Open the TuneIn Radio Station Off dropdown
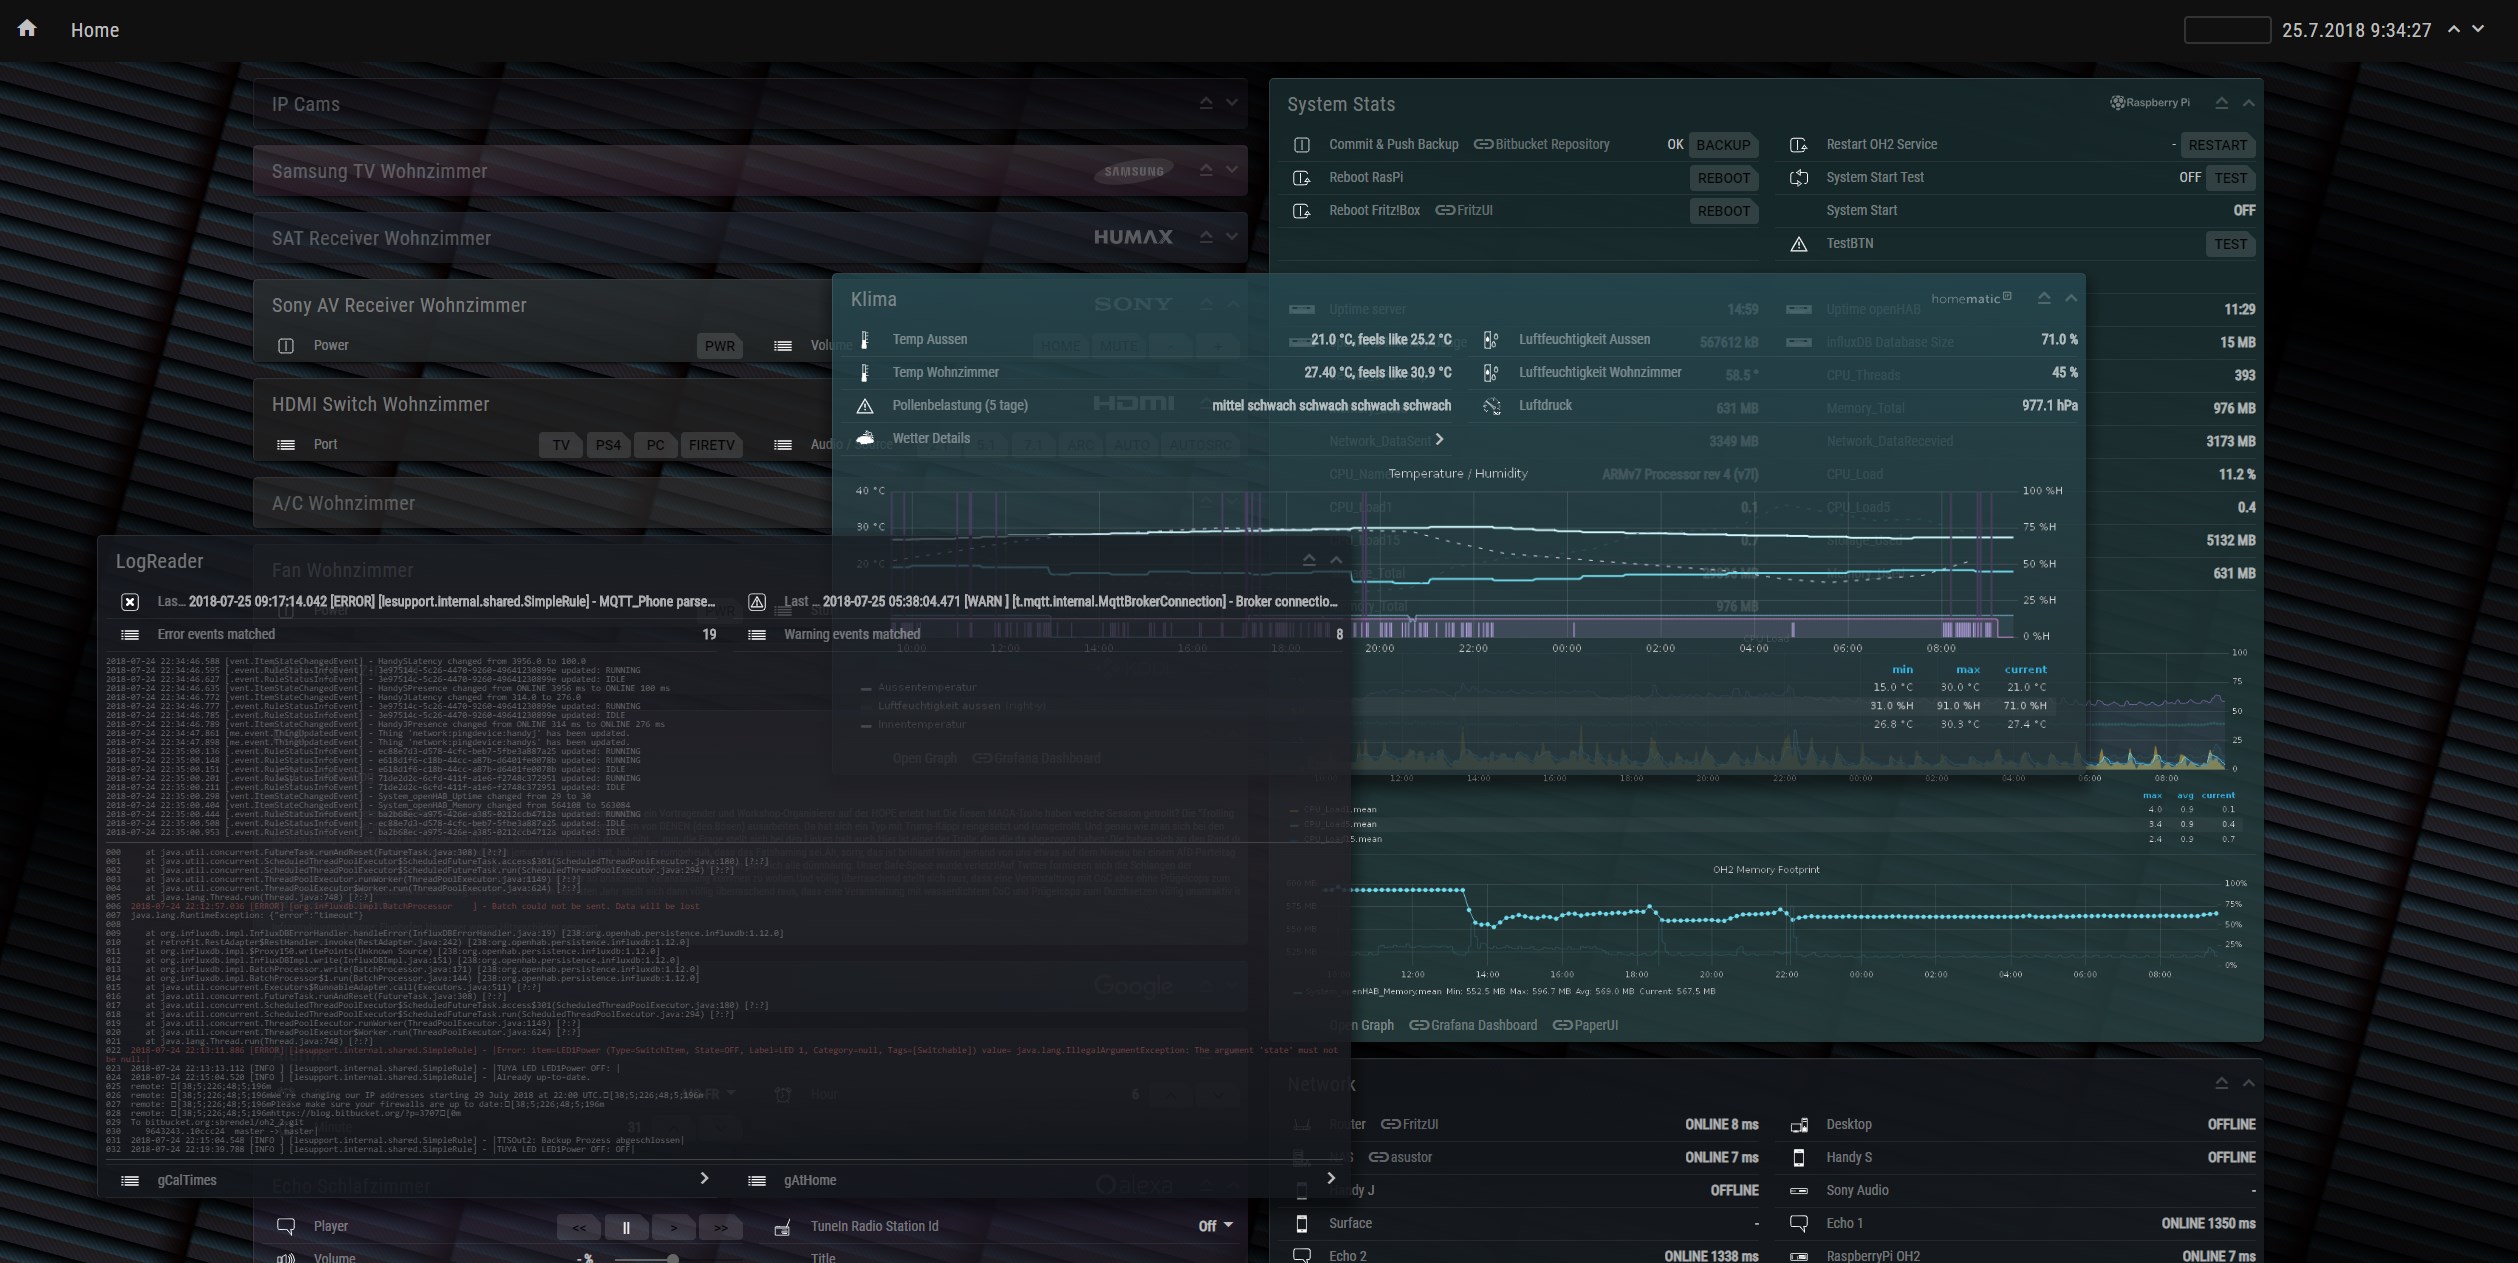Image resolution: width=2518 pixels, height=1263 pixels. (1215, 1226)
